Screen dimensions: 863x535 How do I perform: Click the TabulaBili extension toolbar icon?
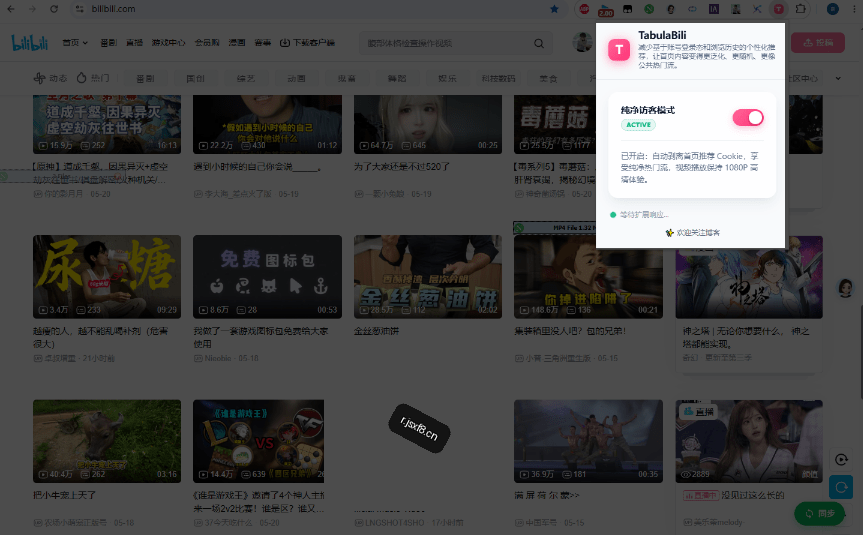pyautogui.click(x=778, y=9)
